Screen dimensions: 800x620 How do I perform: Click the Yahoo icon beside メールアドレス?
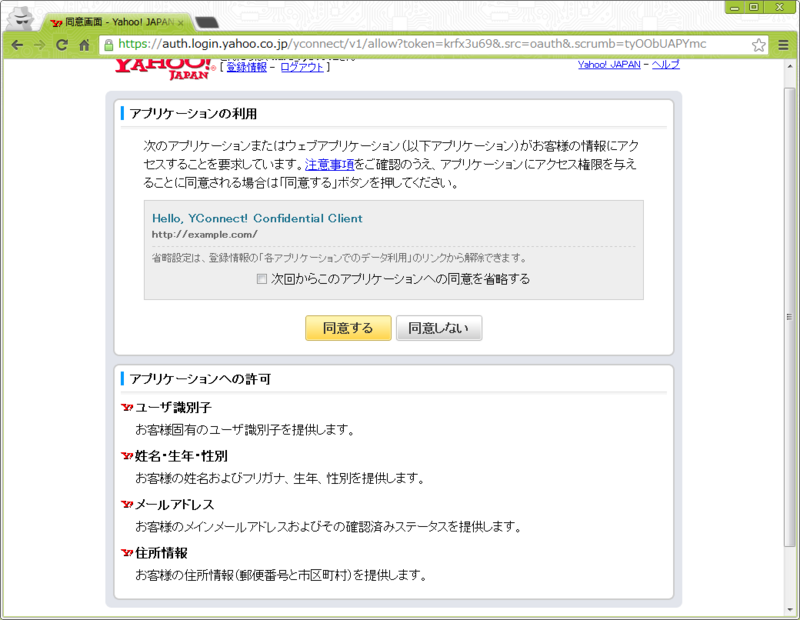(127, 504)
